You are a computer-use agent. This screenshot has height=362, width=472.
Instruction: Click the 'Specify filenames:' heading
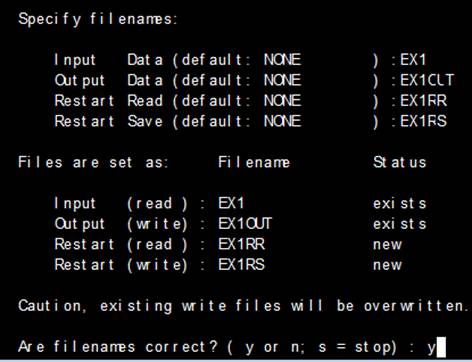[x=98, y=19]
